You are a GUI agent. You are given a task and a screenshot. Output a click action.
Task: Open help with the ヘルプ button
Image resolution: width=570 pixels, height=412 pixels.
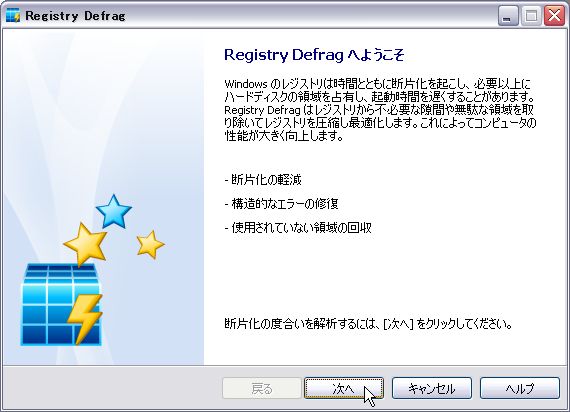519,388
